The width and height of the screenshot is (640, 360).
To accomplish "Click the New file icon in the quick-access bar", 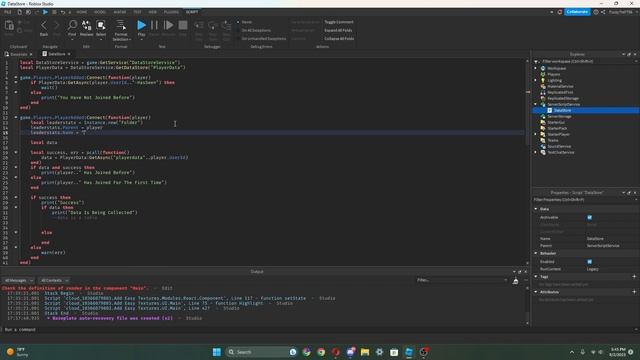I will coord(19,12).
